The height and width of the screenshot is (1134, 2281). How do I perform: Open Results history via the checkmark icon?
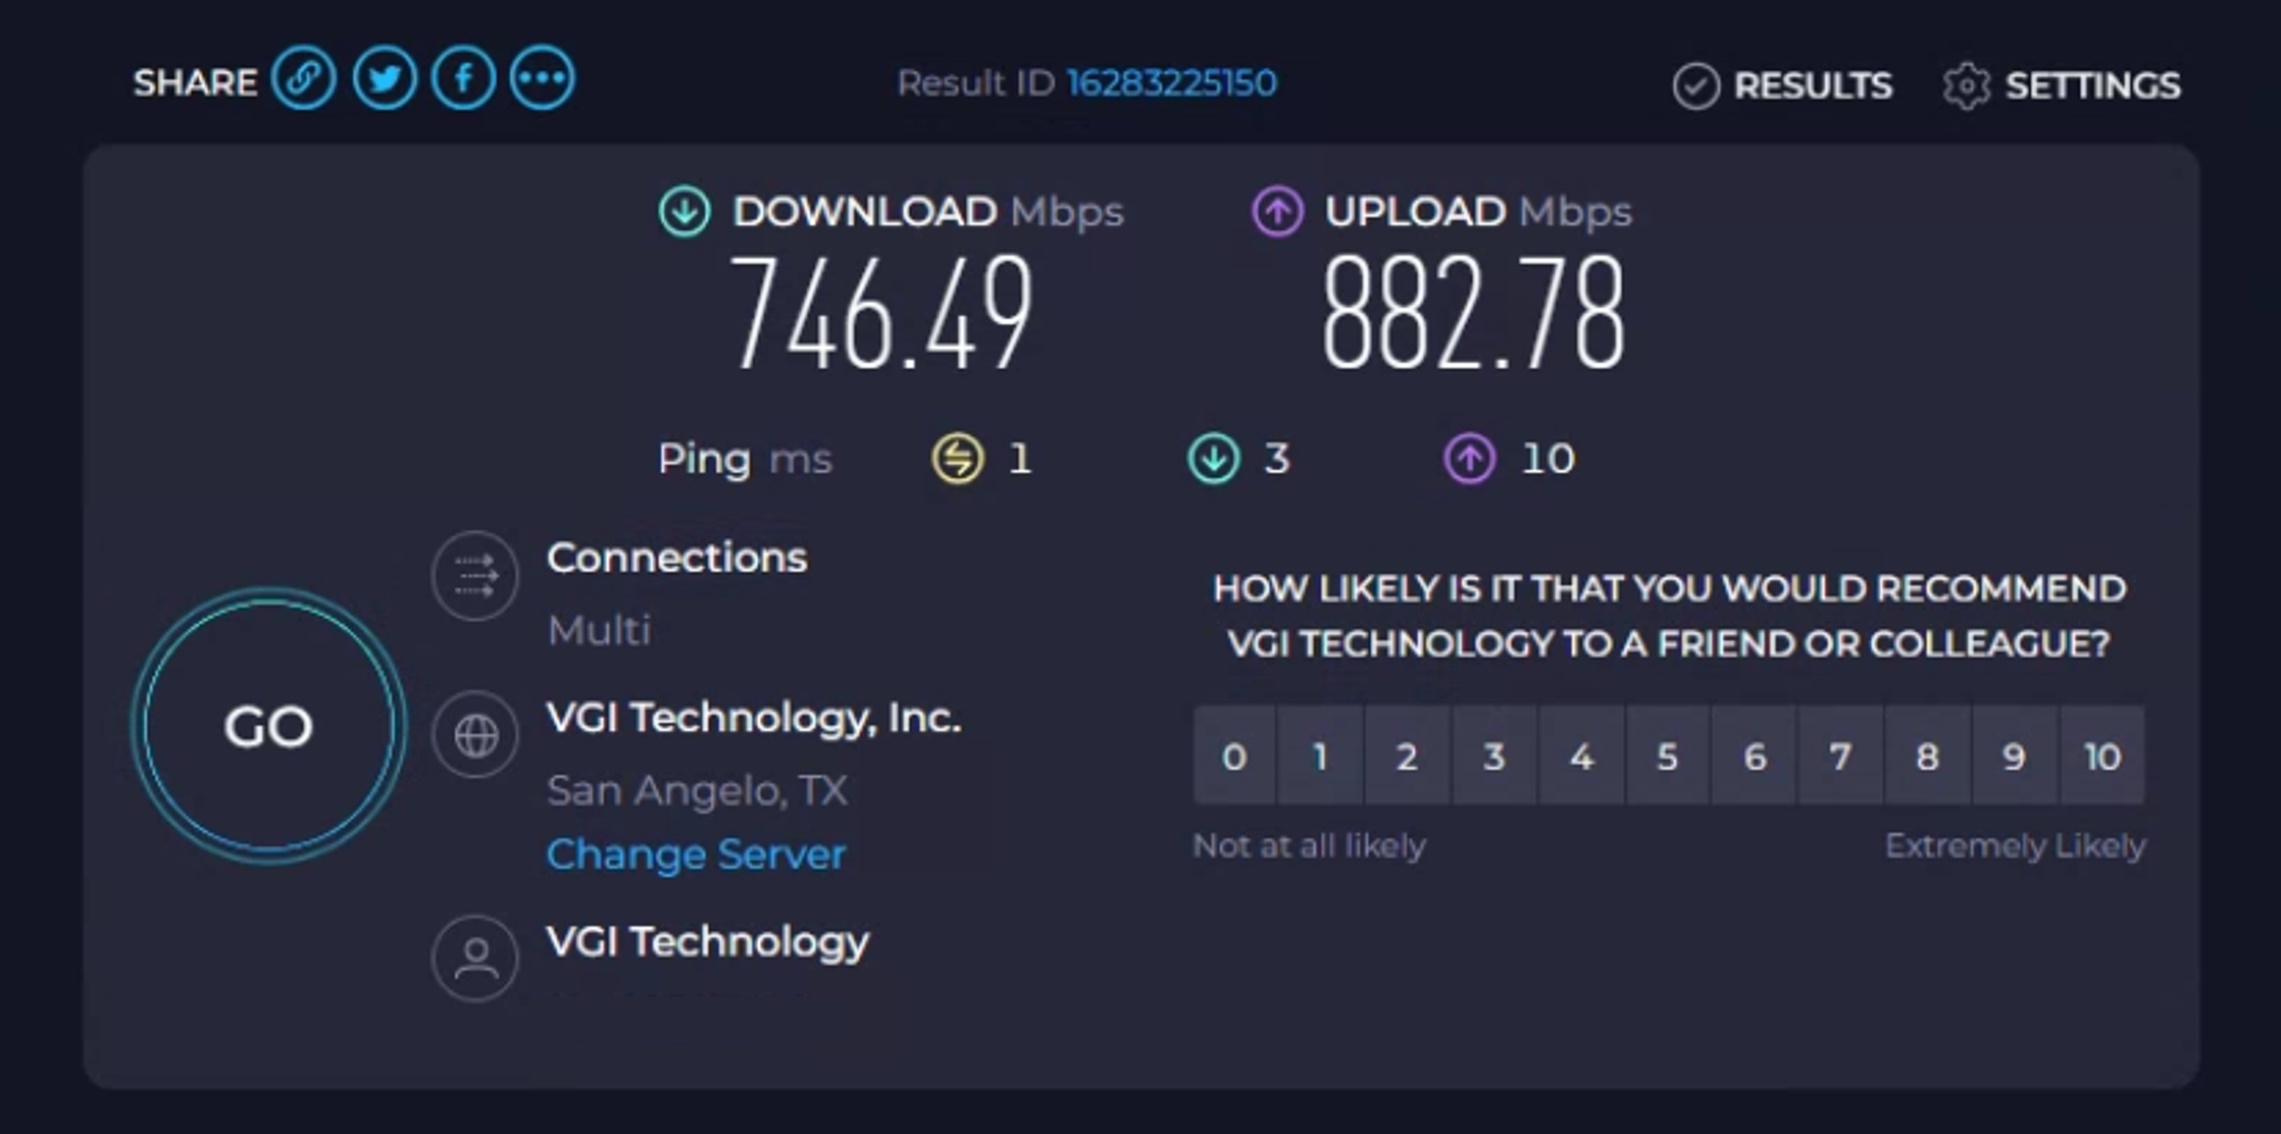(1695, 87)
